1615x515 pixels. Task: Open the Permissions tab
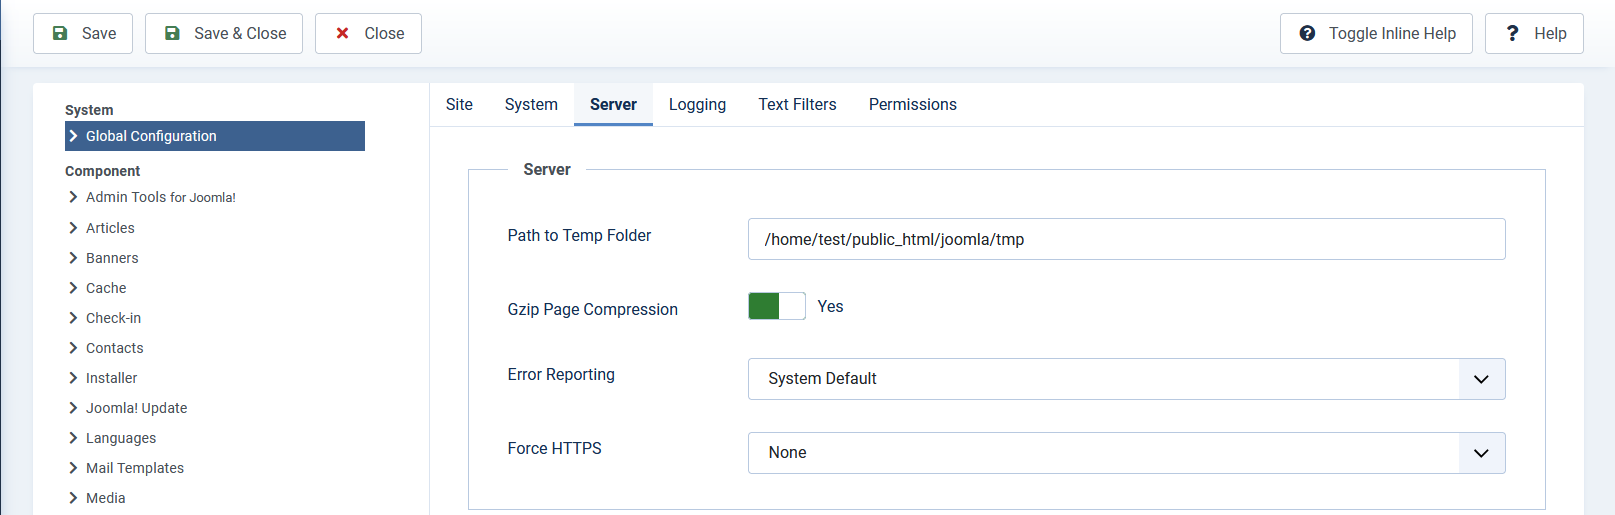912,104
